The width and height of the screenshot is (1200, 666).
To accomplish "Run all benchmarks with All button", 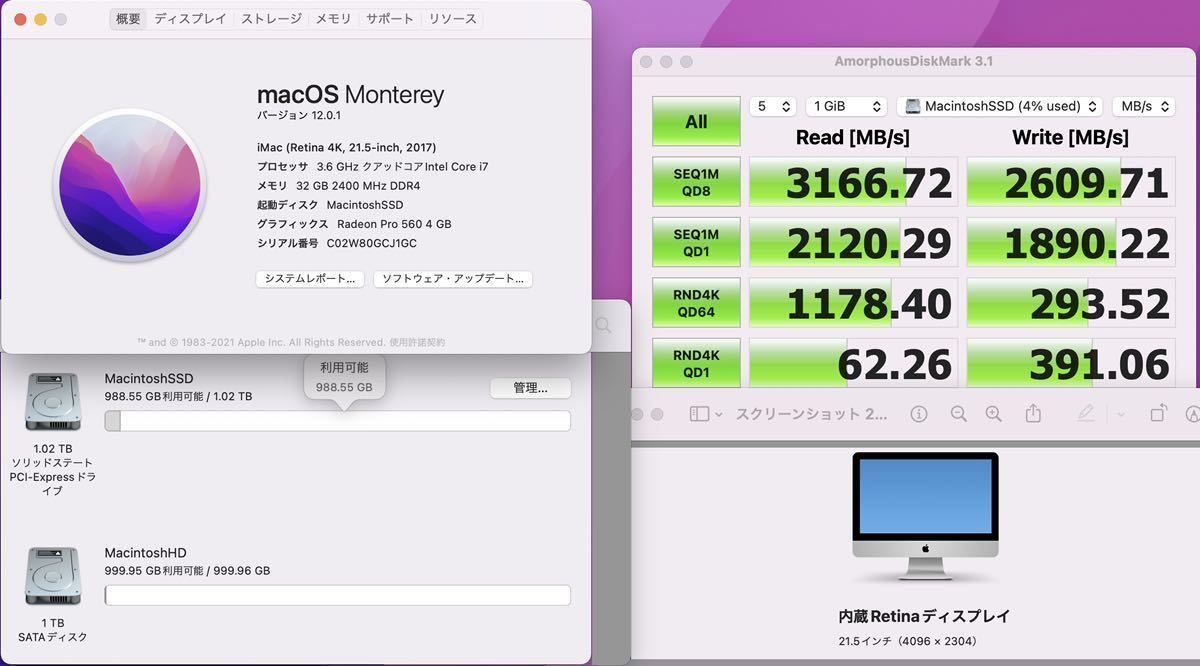I will (x=696, y=121).
